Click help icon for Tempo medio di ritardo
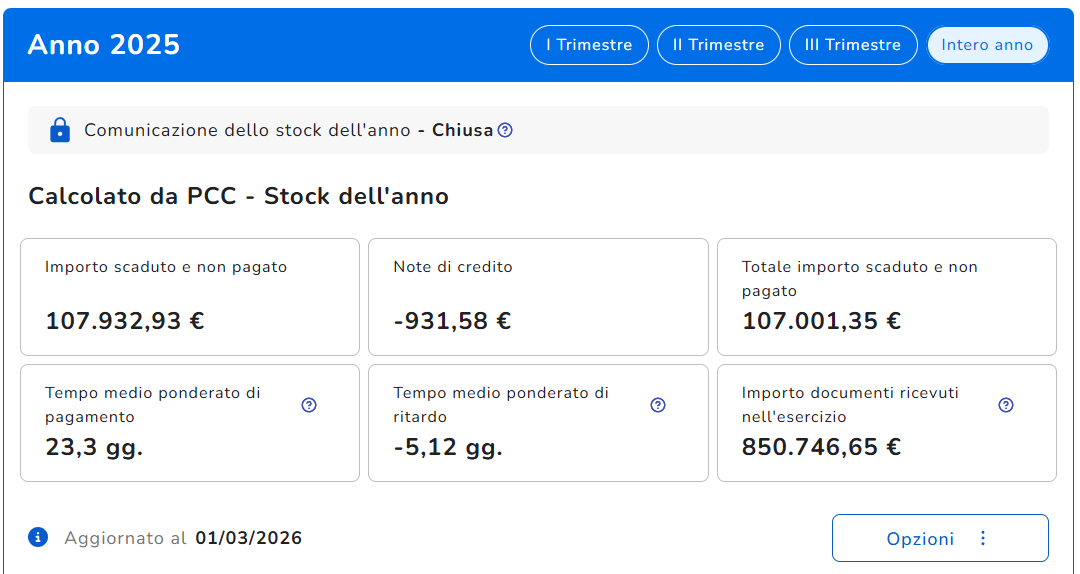The height and width of the screenshot is (574, 1080). pos(658,405)
